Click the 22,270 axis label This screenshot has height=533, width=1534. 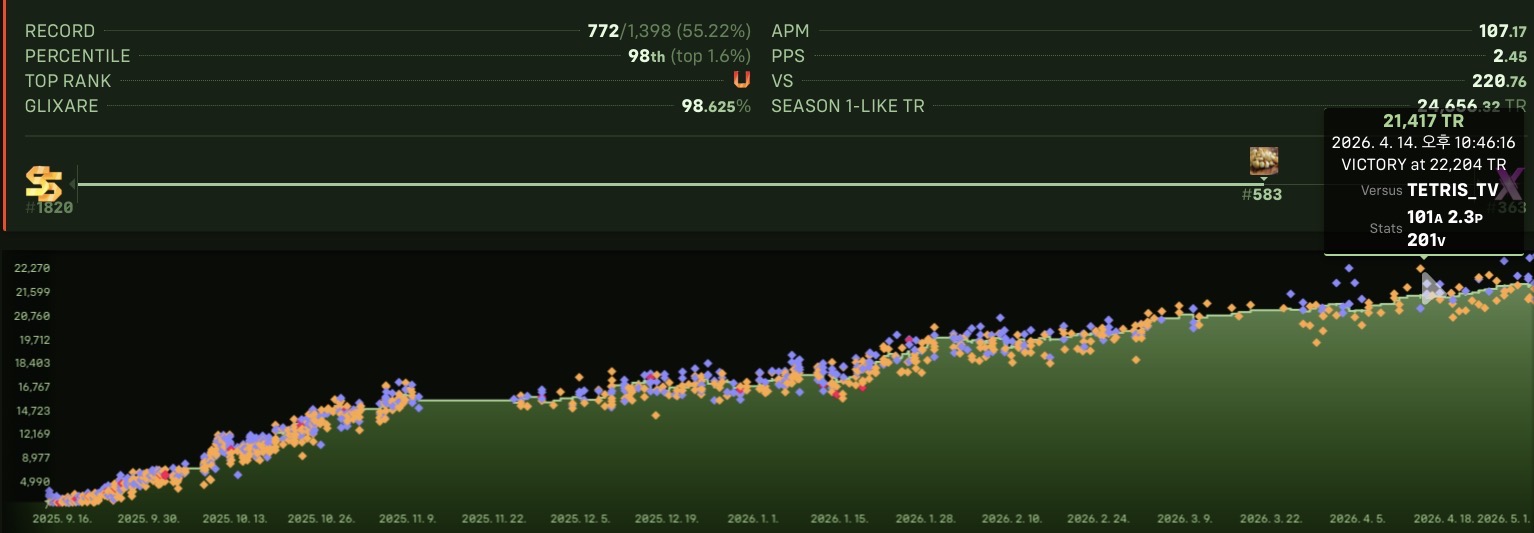(x=32, y=268)
